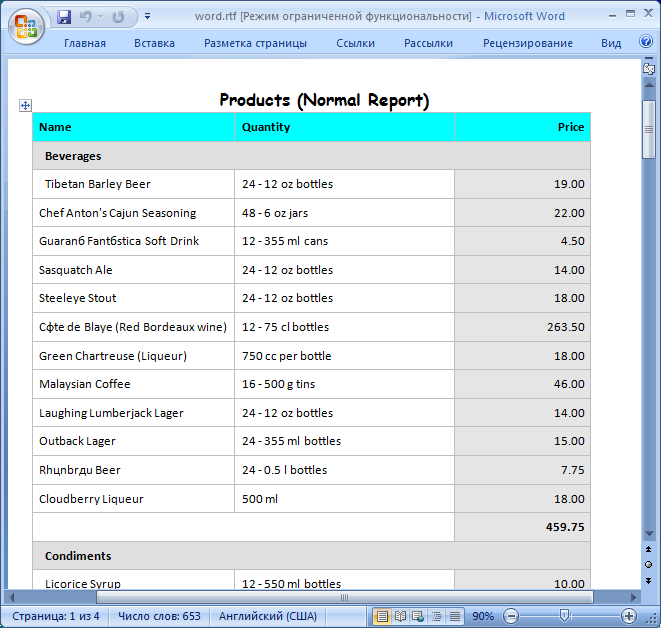Open Select Browse Object circle button
The image size is (661, 628).
tap(648, 564)
